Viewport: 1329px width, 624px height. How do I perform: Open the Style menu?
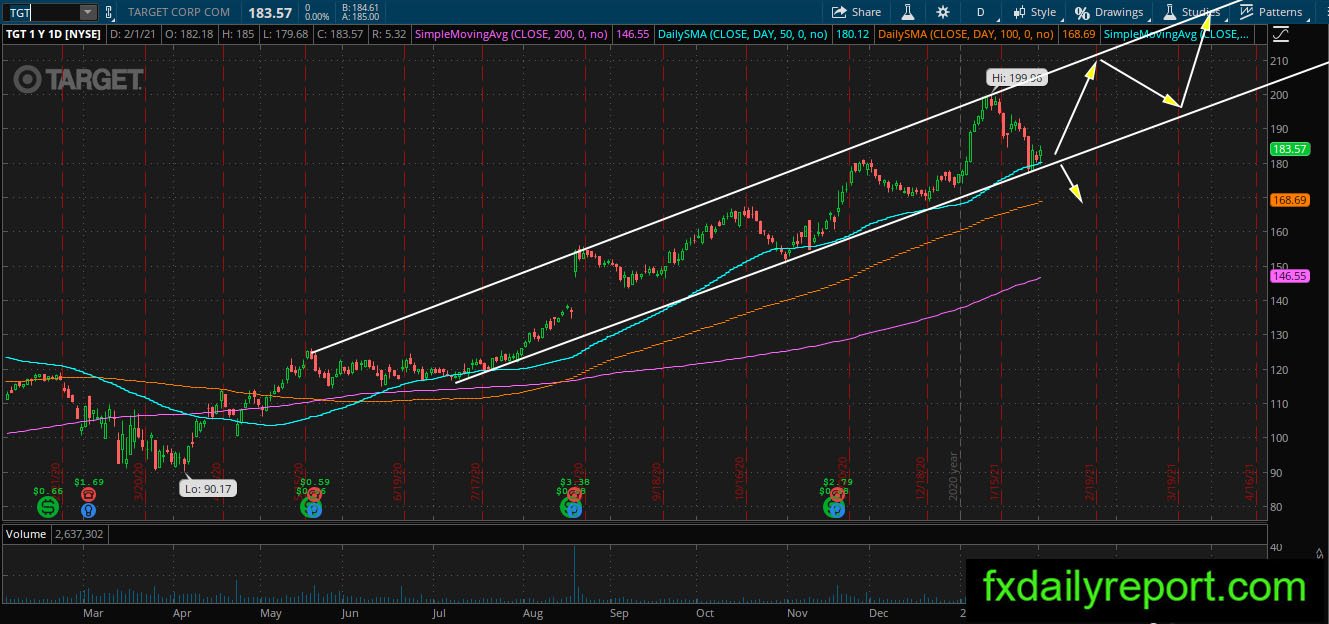click(x=1034, y=12)
